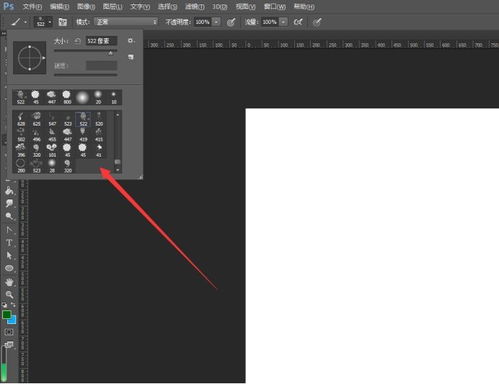Select the Path Selection arrow tool

pos(9,256)
